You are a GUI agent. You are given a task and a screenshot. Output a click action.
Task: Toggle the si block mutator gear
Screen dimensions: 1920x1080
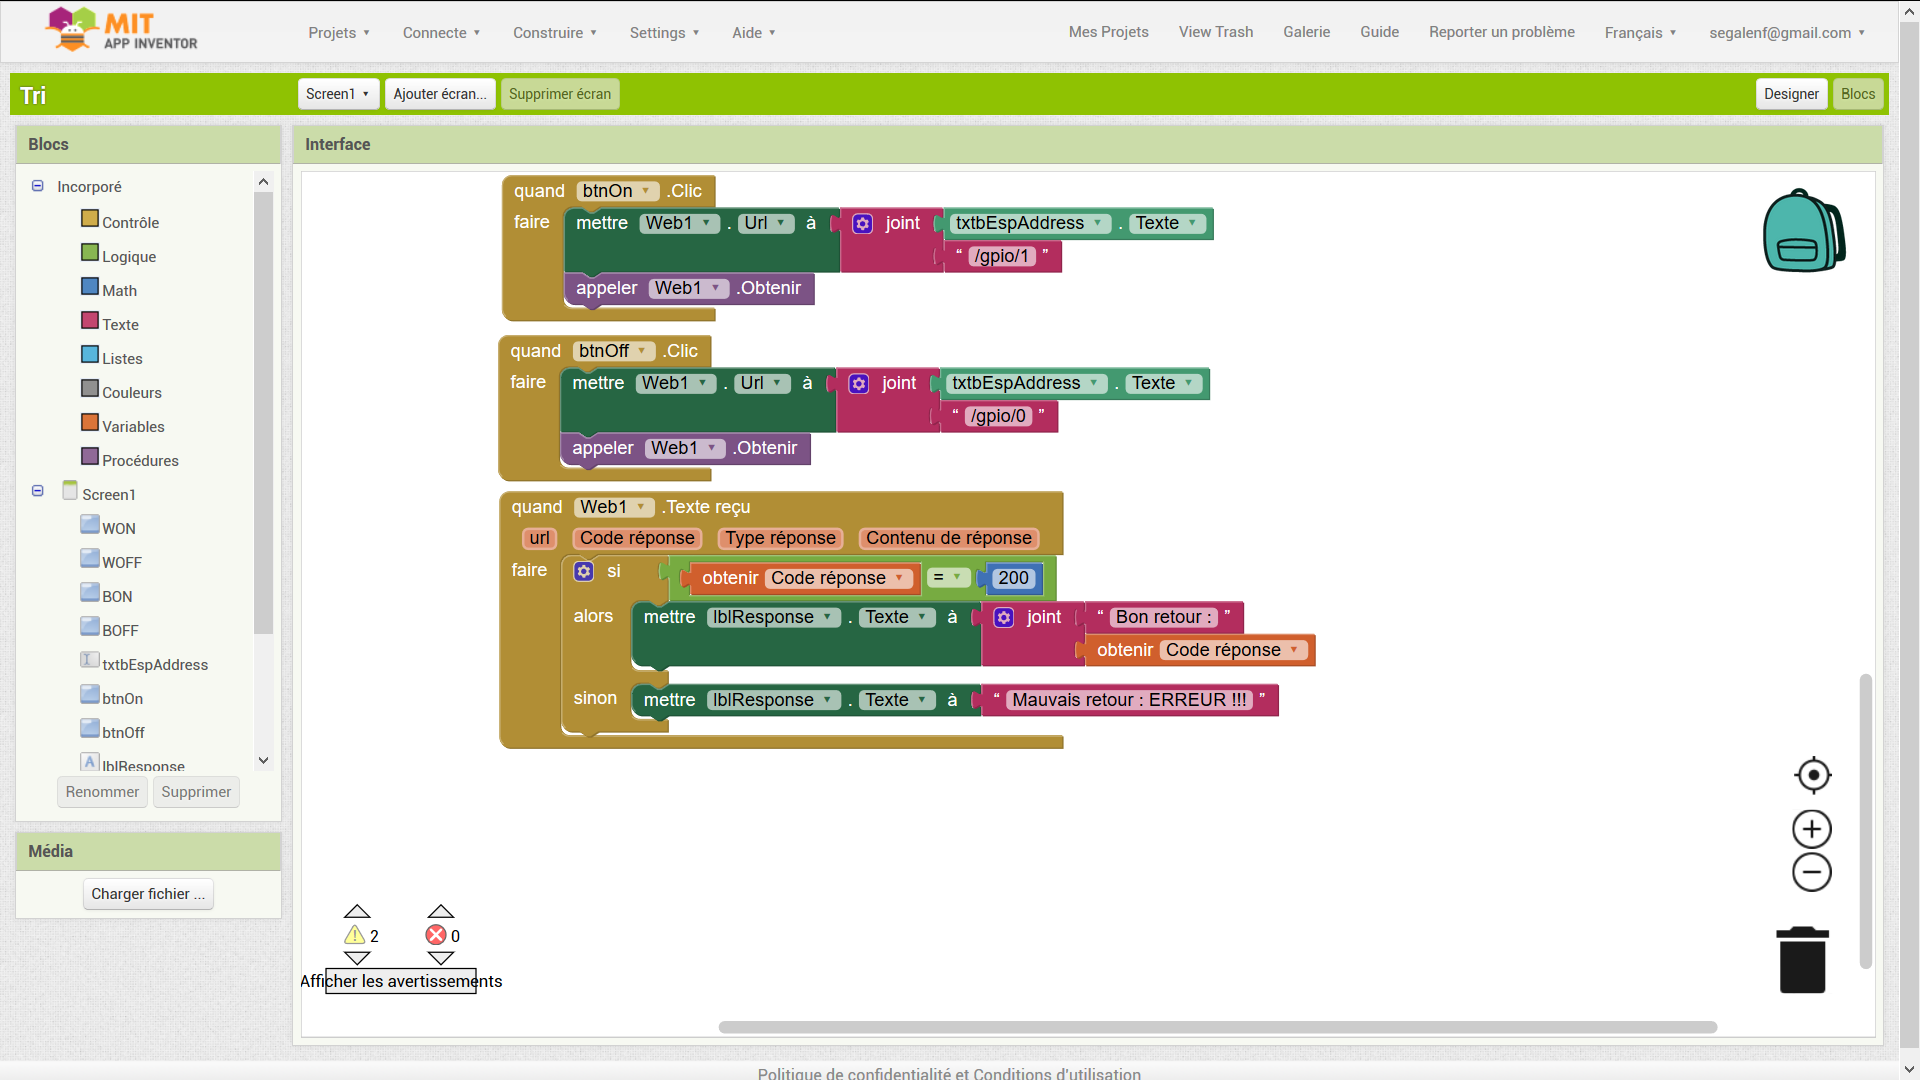584,571
